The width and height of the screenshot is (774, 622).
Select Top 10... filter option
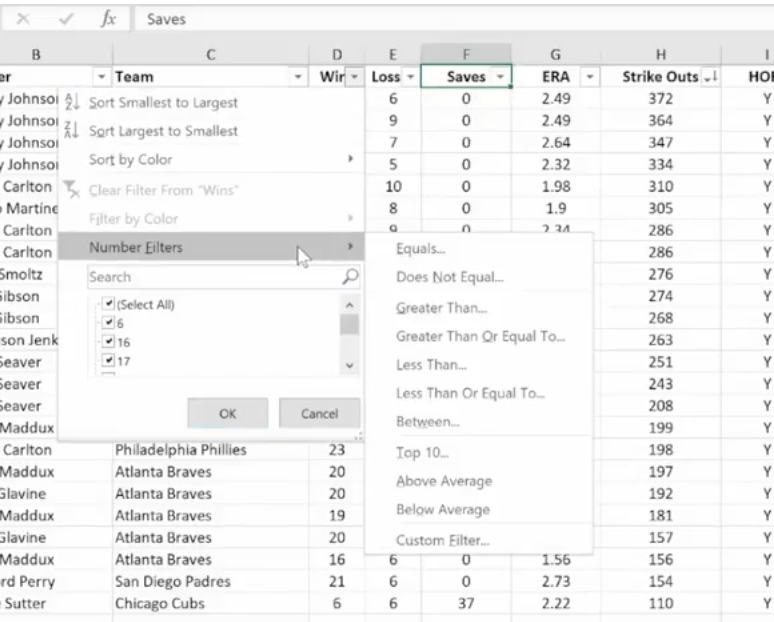[422, 453]
